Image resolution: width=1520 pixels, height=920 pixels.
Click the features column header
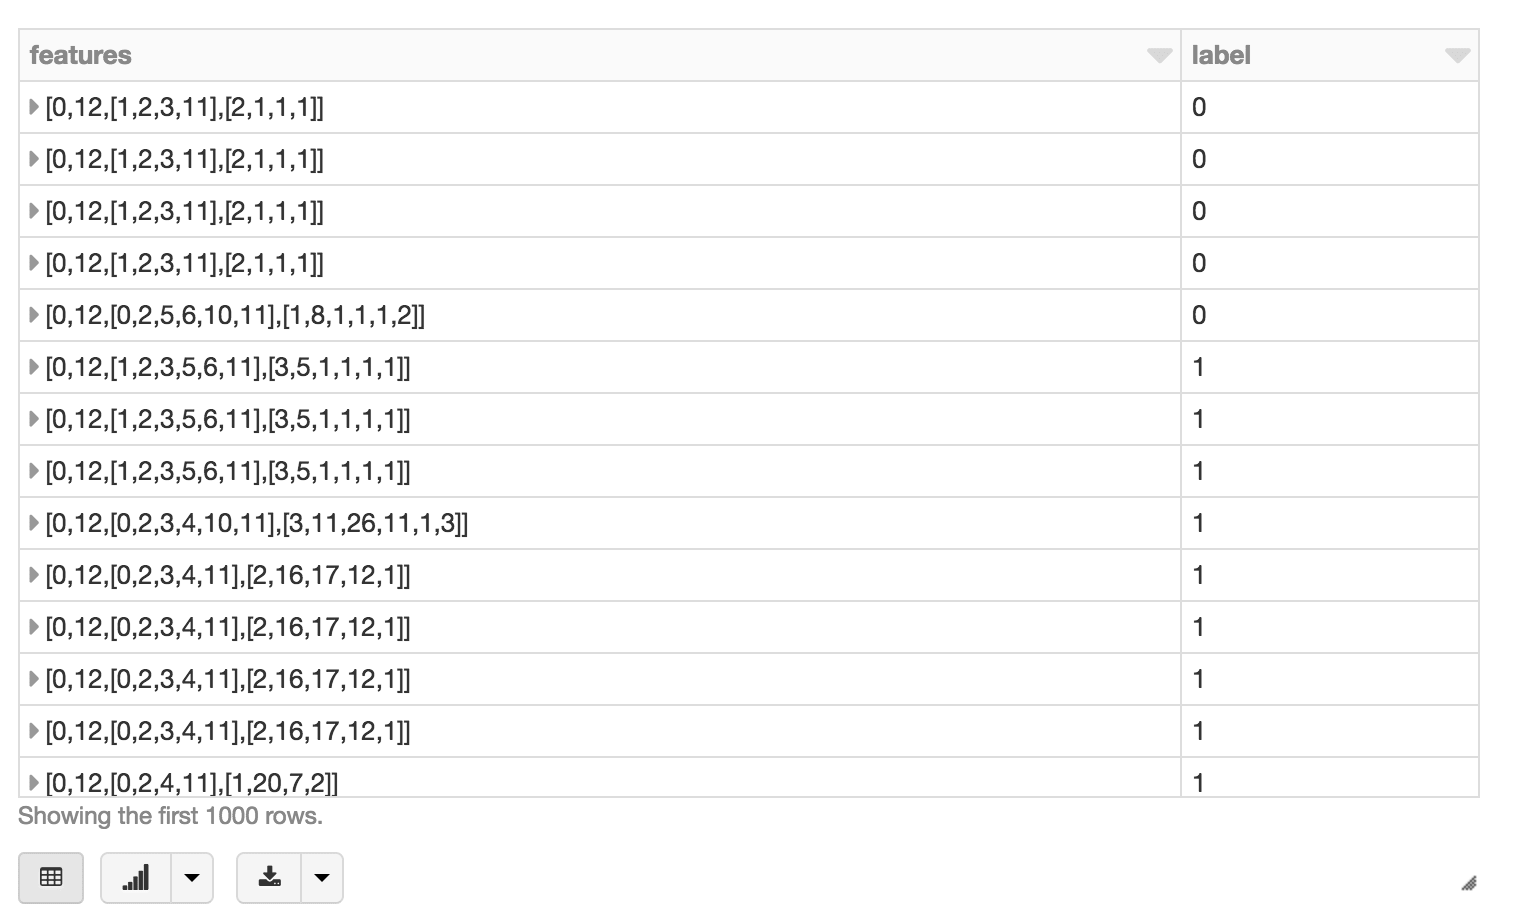click(81, 55)
